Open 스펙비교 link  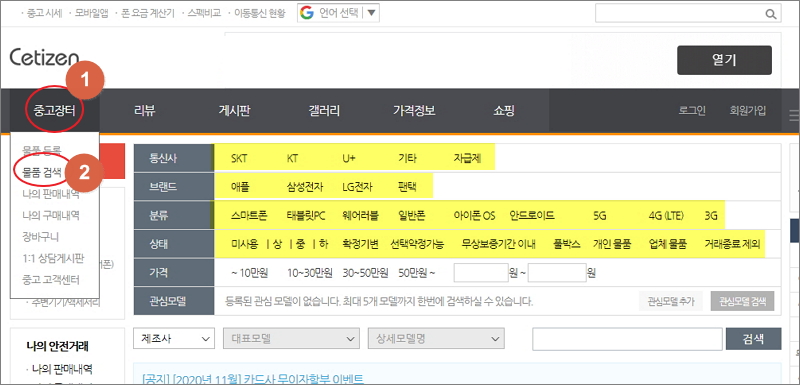(x=204, y=13)
